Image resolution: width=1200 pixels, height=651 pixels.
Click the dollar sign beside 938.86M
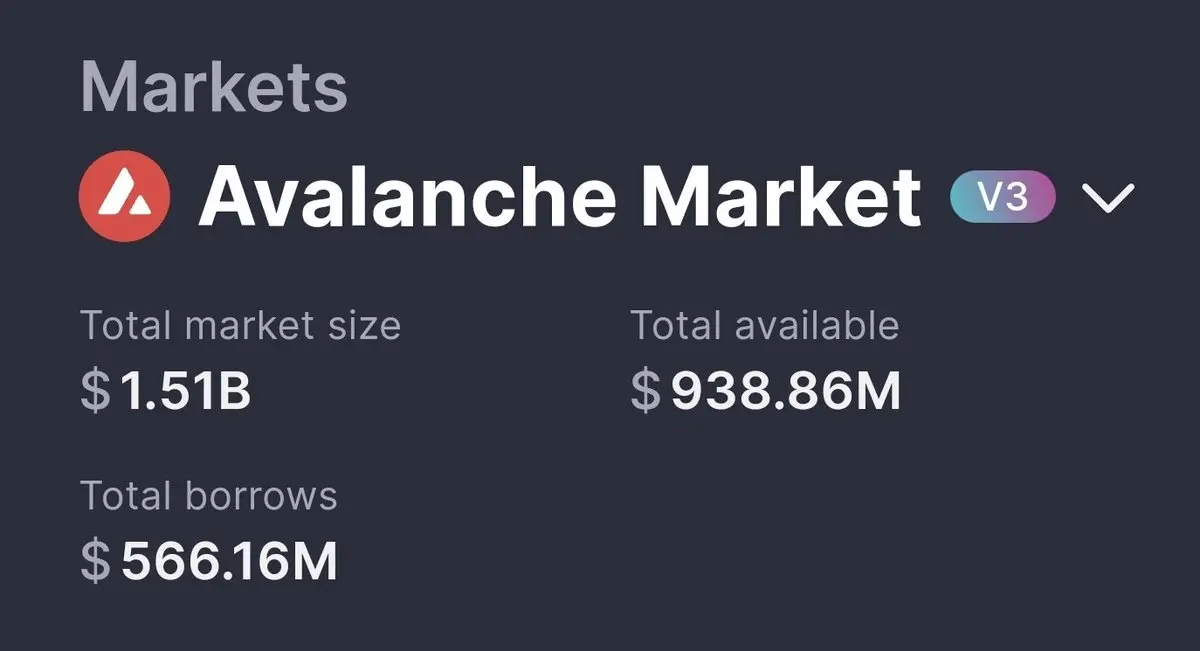(646, 393)
